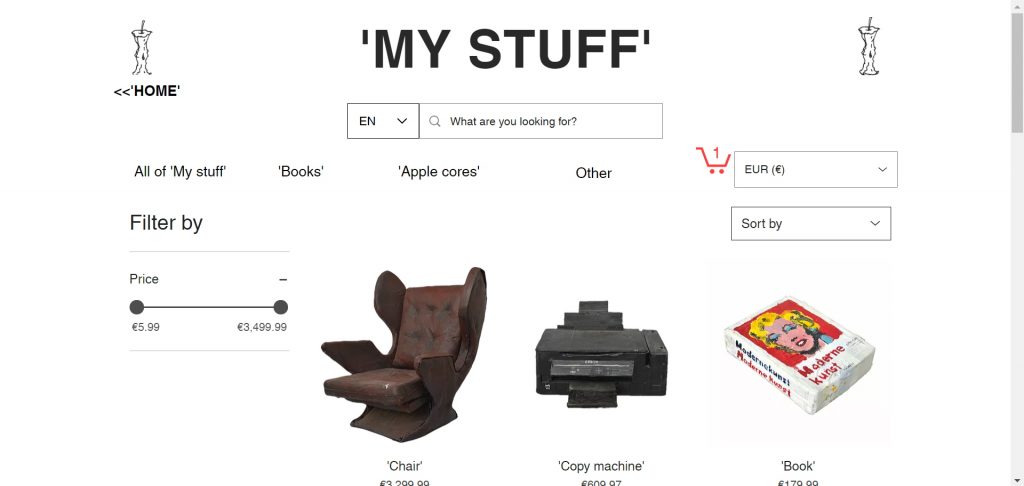Click the <<'HOME' link

147,91
